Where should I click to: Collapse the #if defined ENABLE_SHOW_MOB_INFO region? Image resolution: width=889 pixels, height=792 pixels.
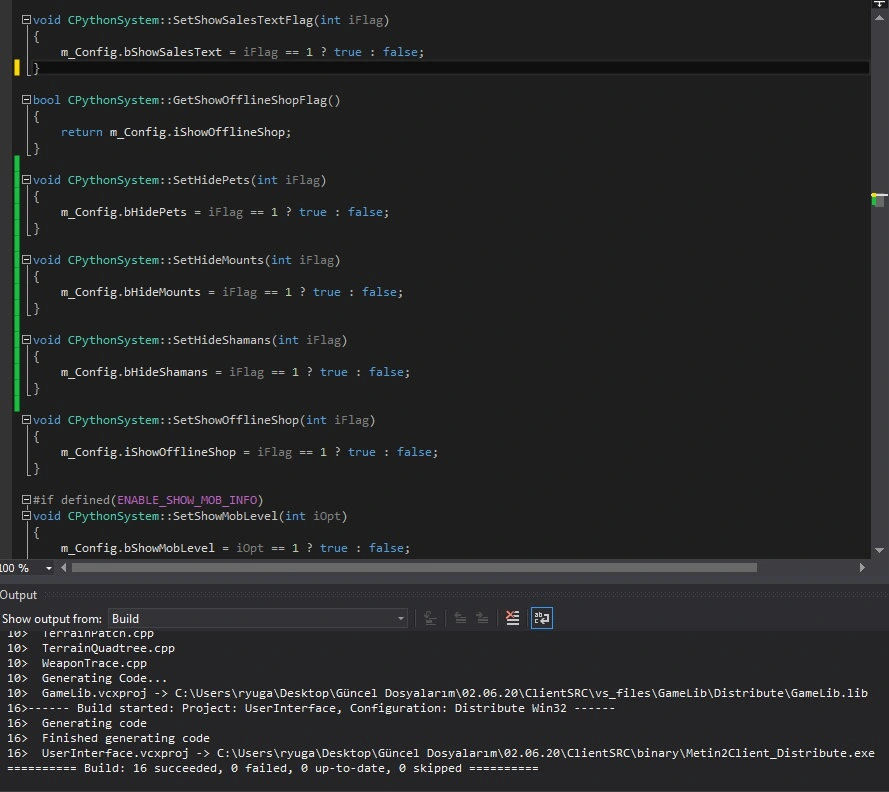(26, 500)
